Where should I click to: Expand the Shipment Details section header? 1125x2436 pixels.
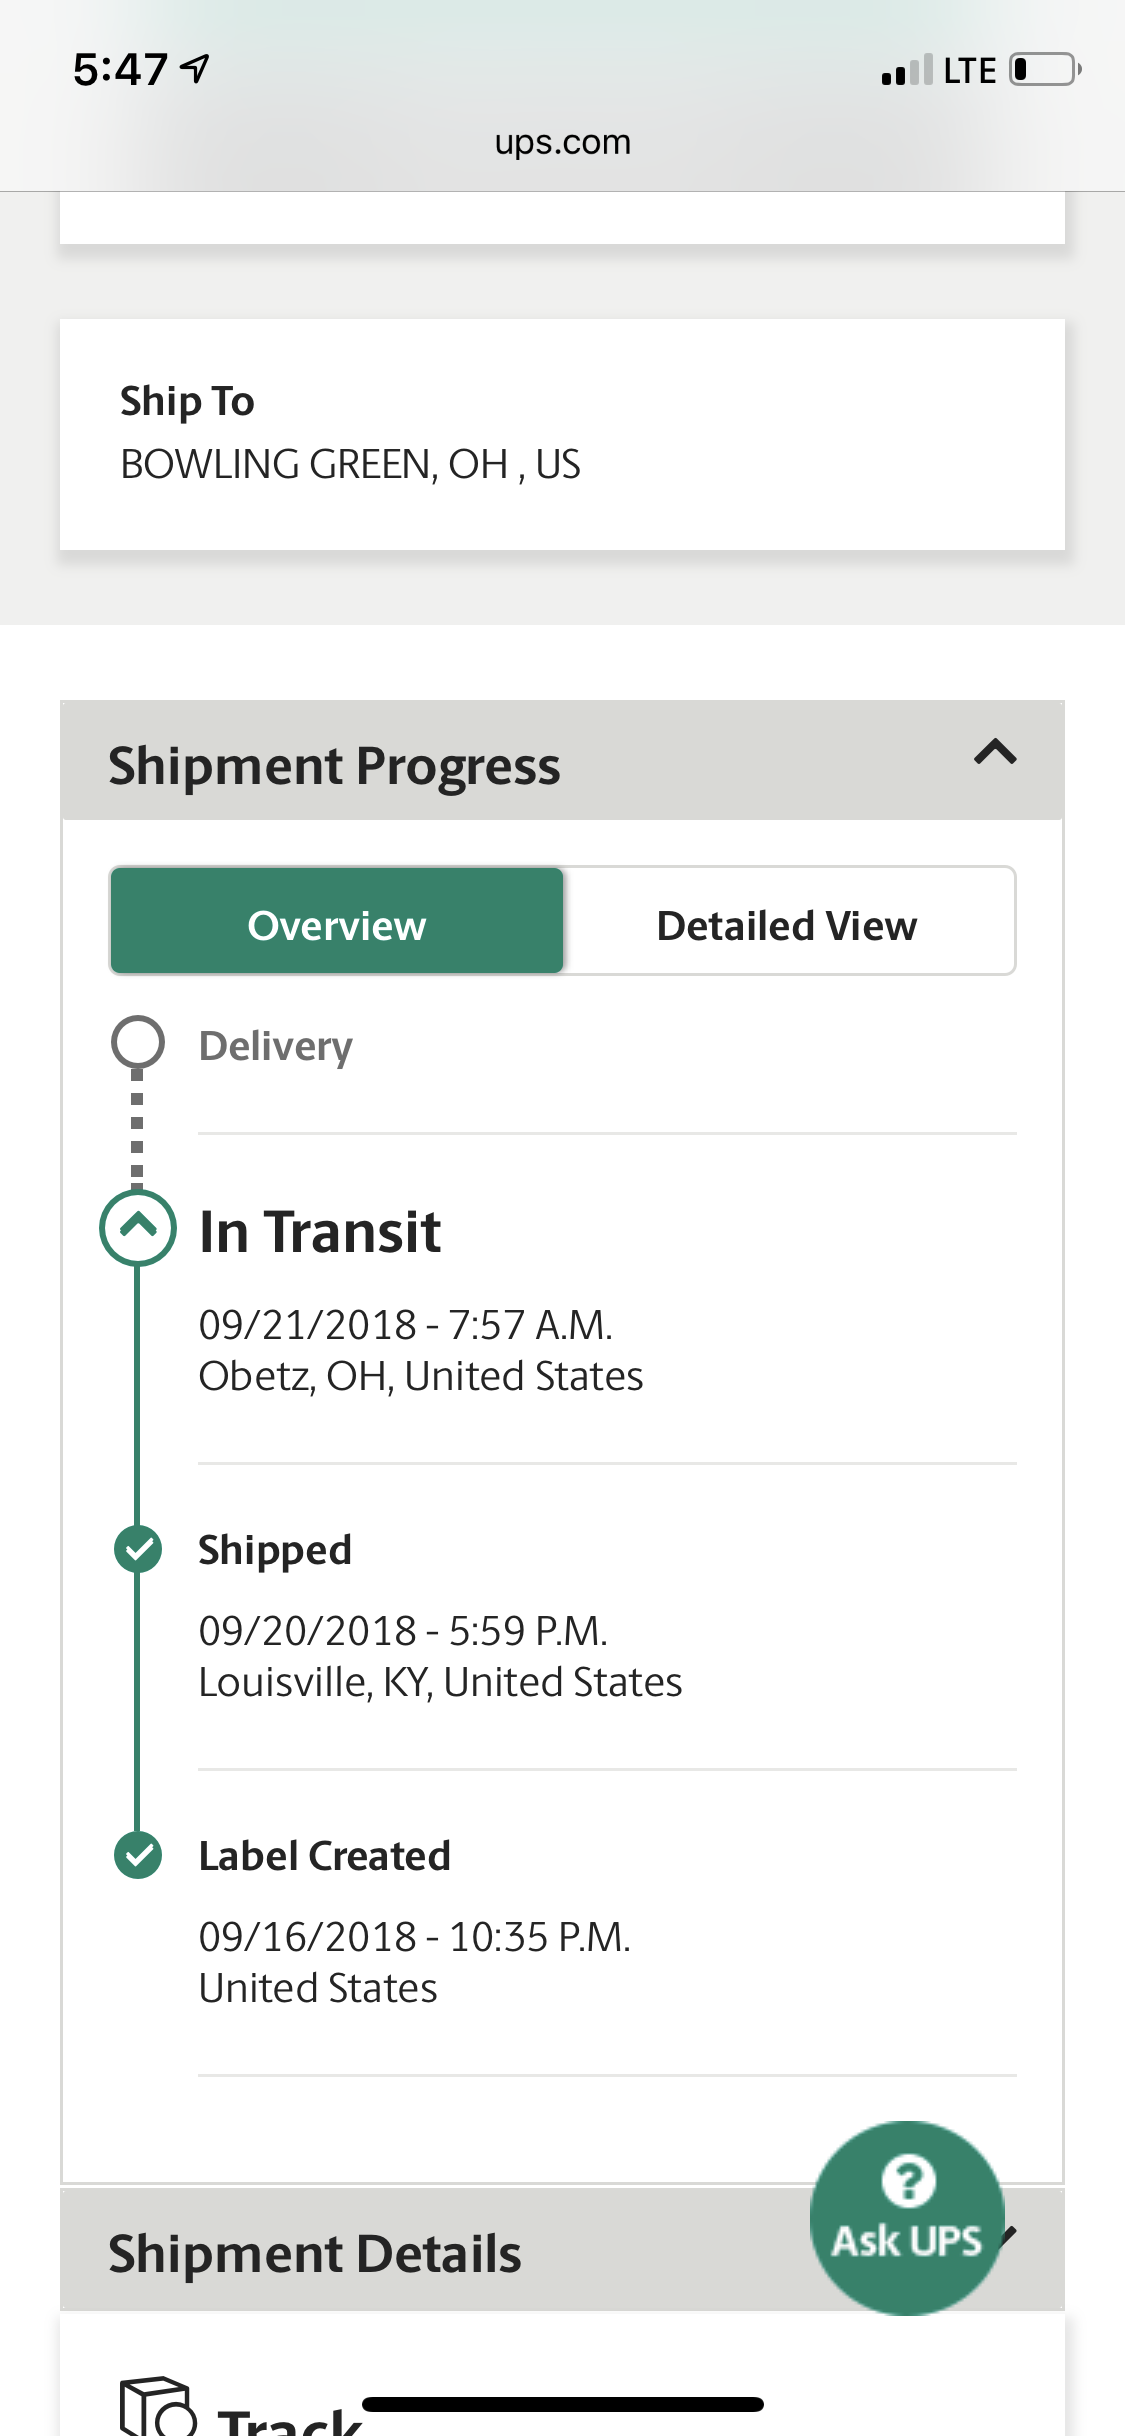tap(562, 2250)
